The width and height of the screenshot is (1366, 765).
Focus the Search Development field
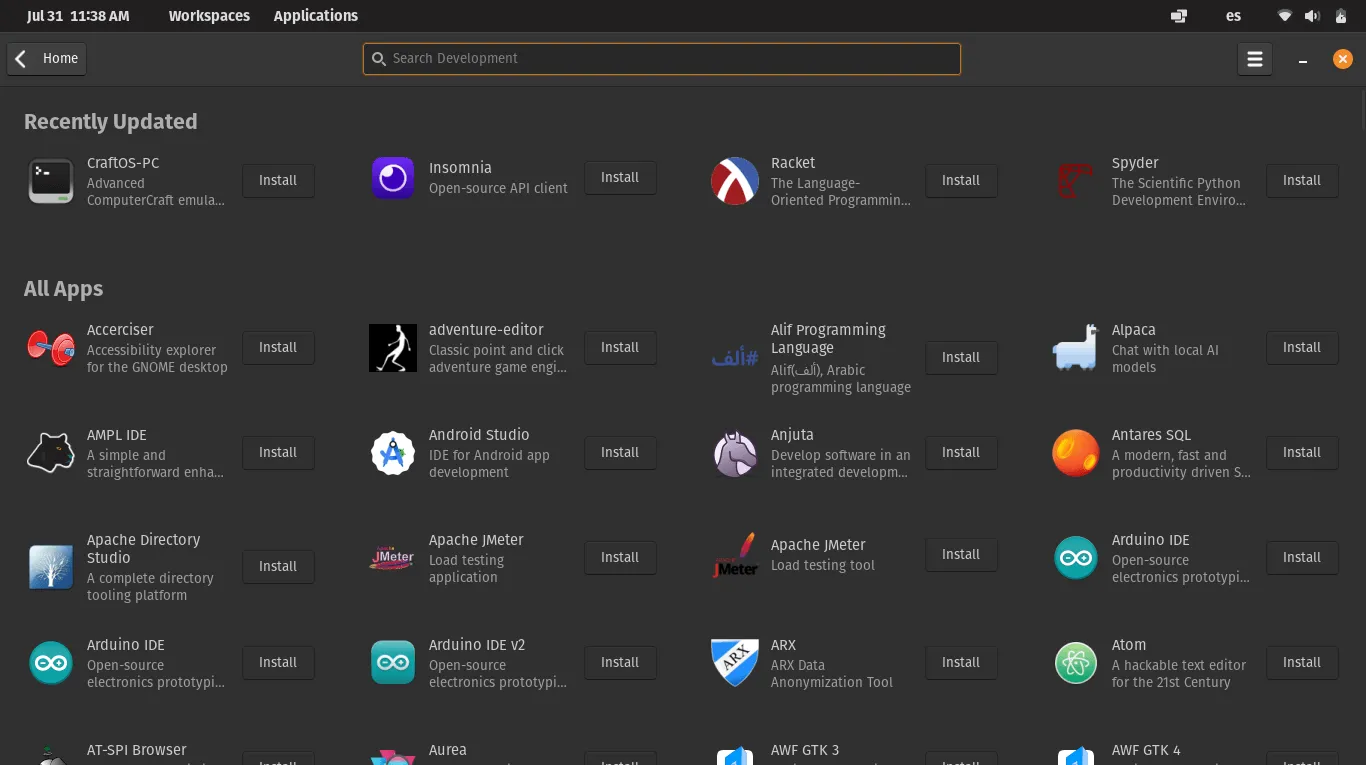[x=662, y=59]
